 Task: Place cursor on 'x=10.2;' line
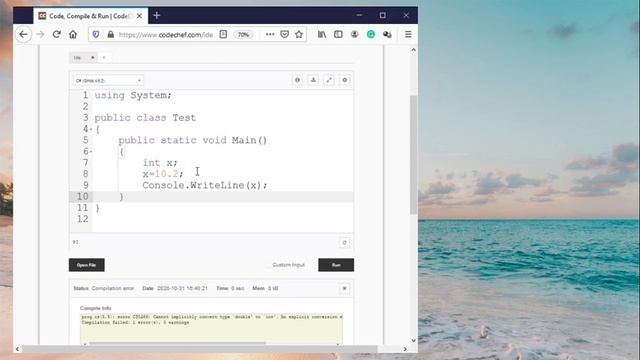coord(163,174)
